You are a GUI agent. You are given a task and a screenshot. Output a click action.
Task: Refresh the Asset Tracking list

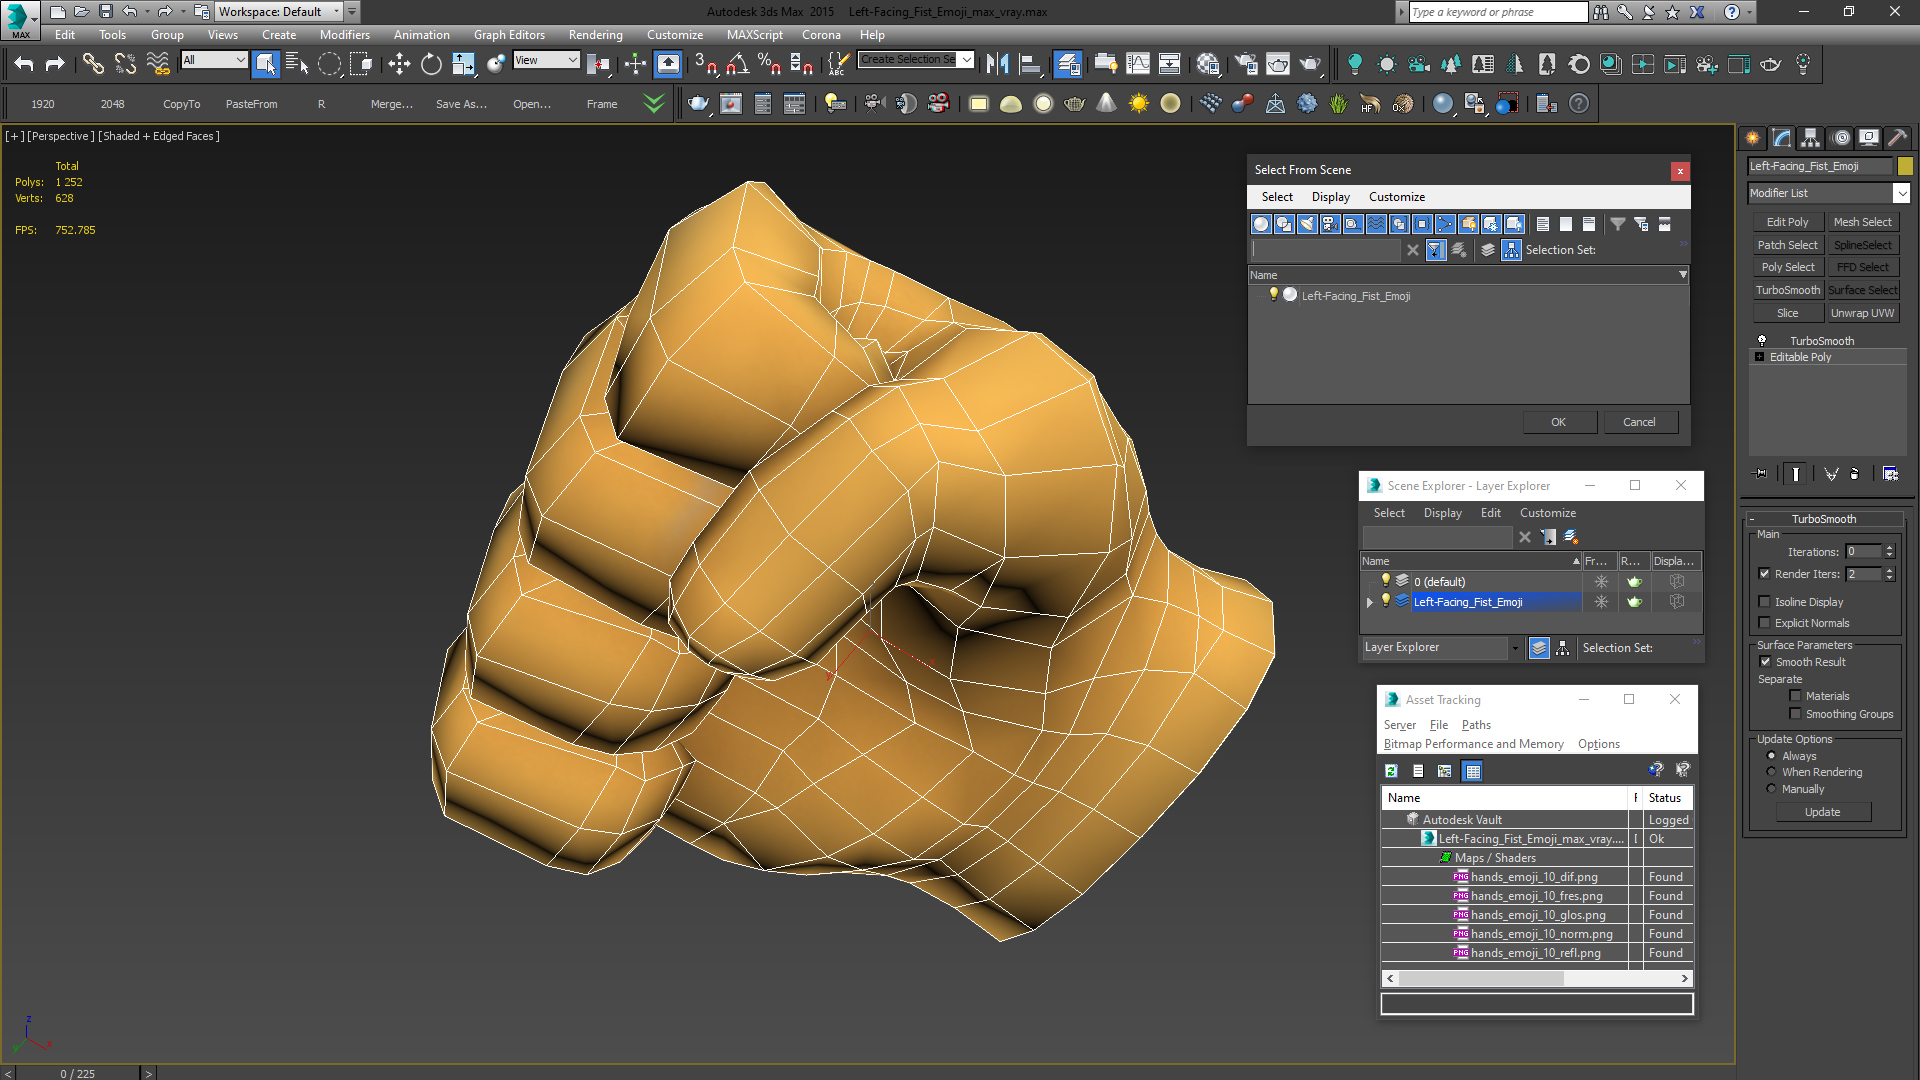(1391, 771)
